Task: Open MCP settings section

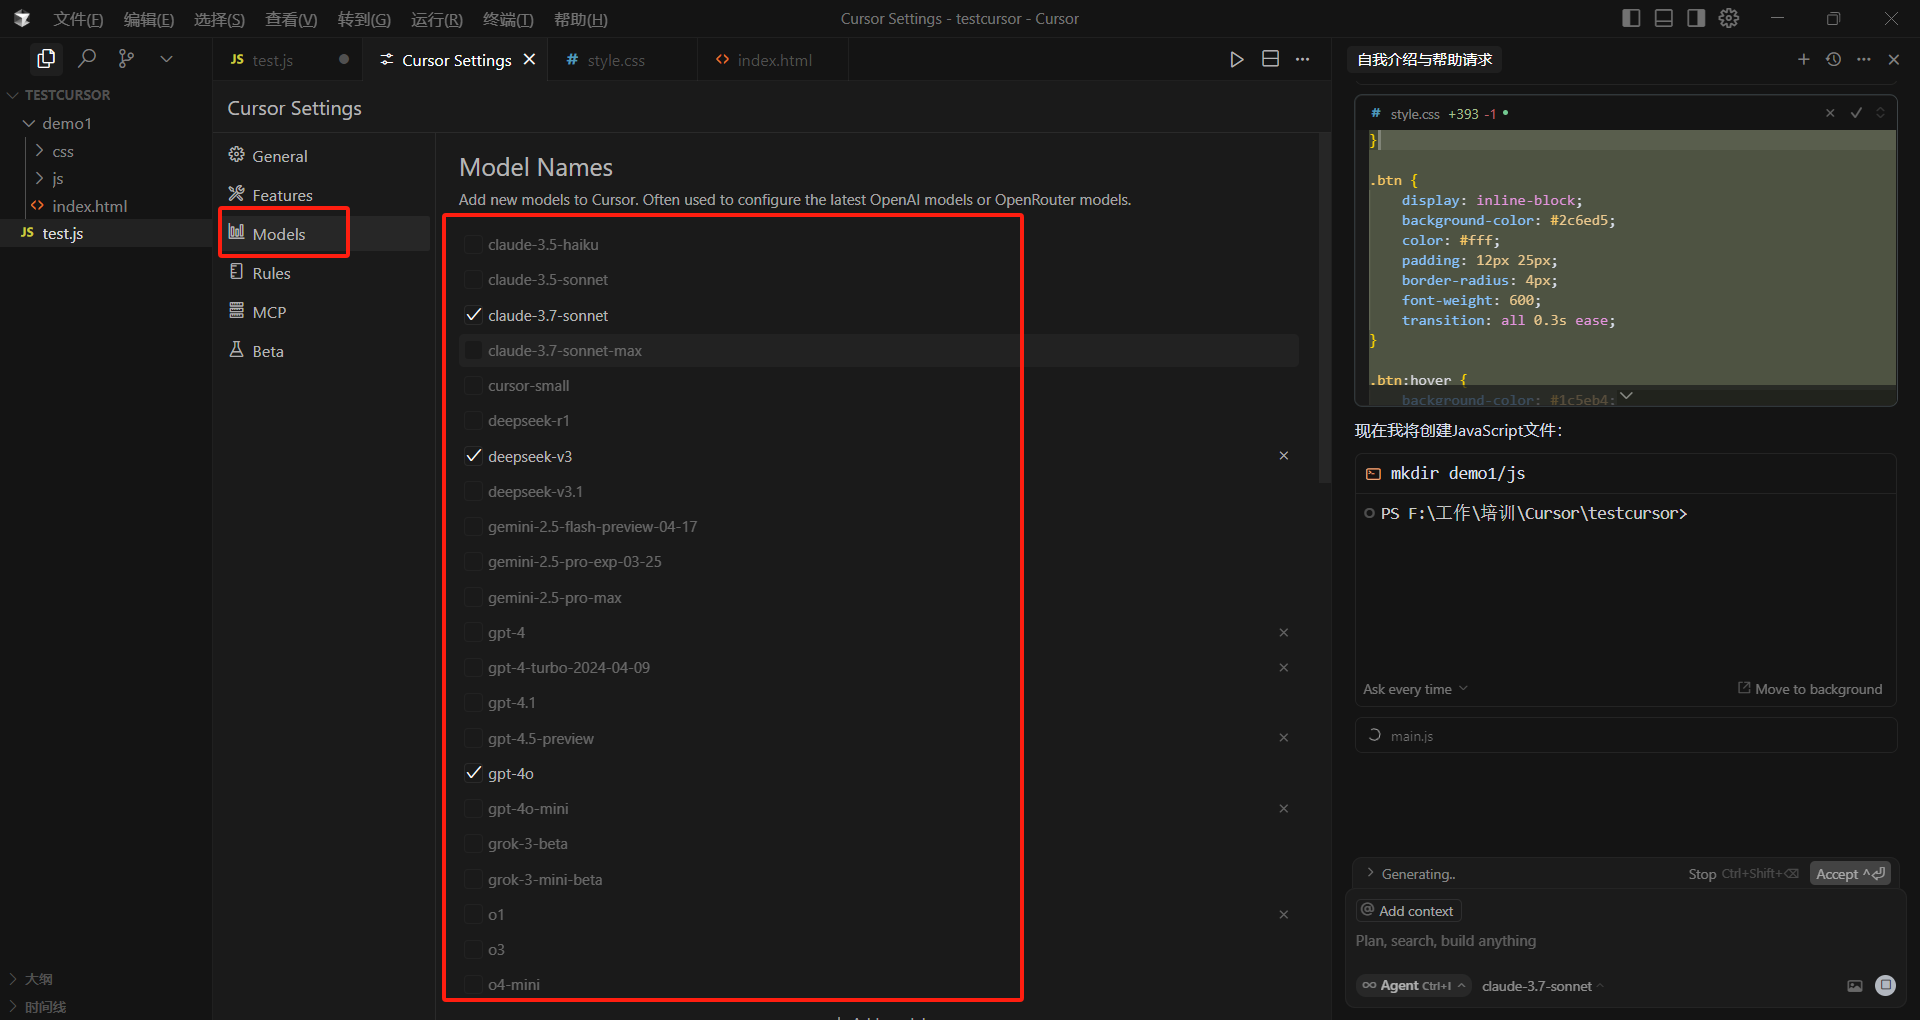Action: point(324,312)
